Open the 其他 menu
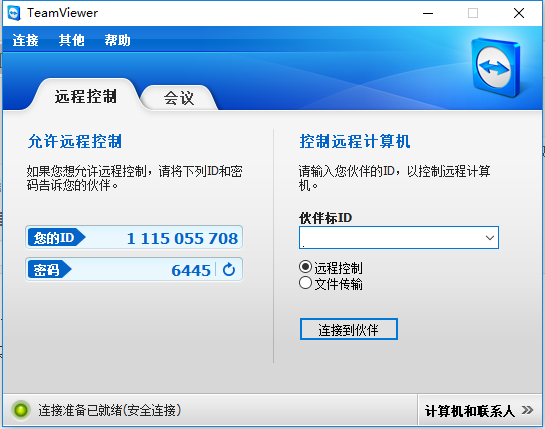The image size is (545, 429). pyautogui.click(x=71, y=40)
